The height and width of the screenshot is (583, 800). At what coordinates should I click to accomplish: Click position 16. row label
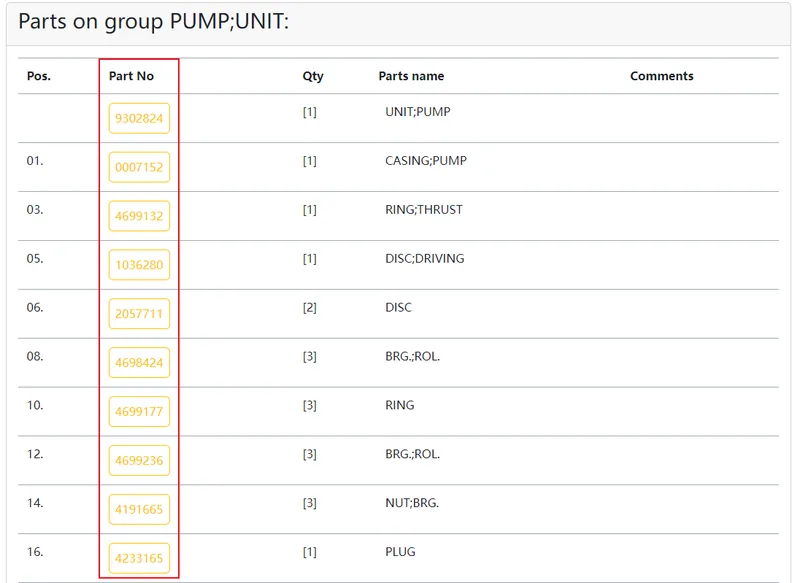35,552
